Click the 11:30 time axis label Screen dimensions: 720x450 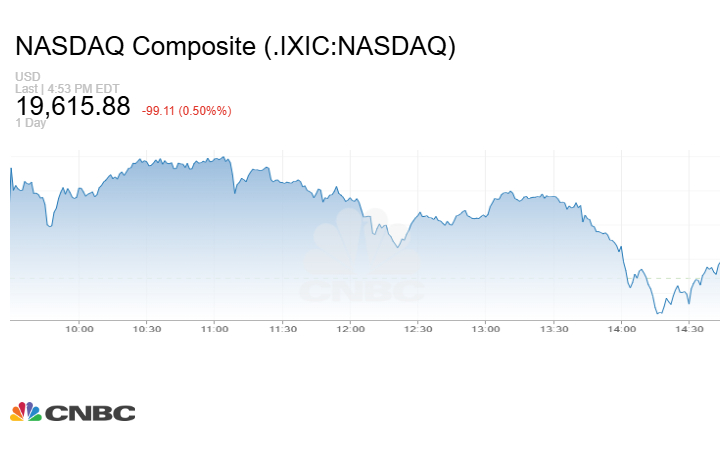(283, 329)
